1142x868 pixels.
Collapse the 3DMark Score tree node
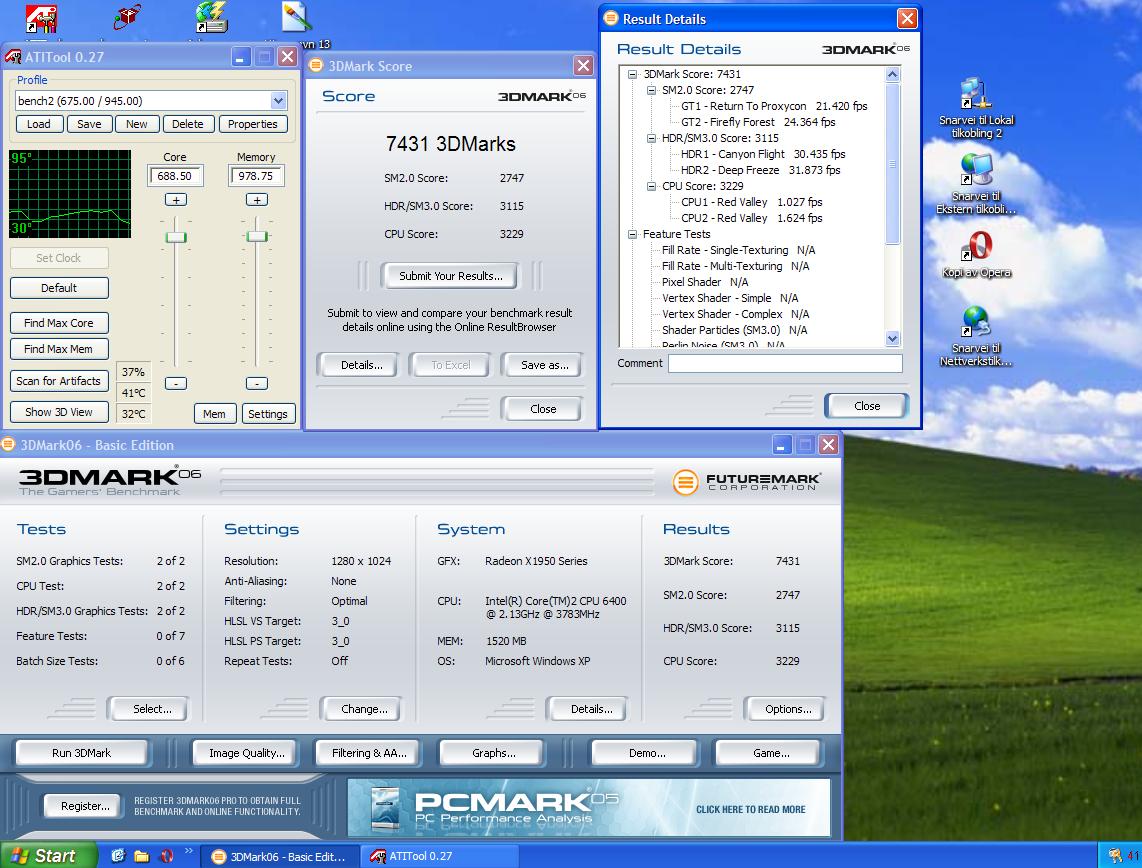click(632, 74)
